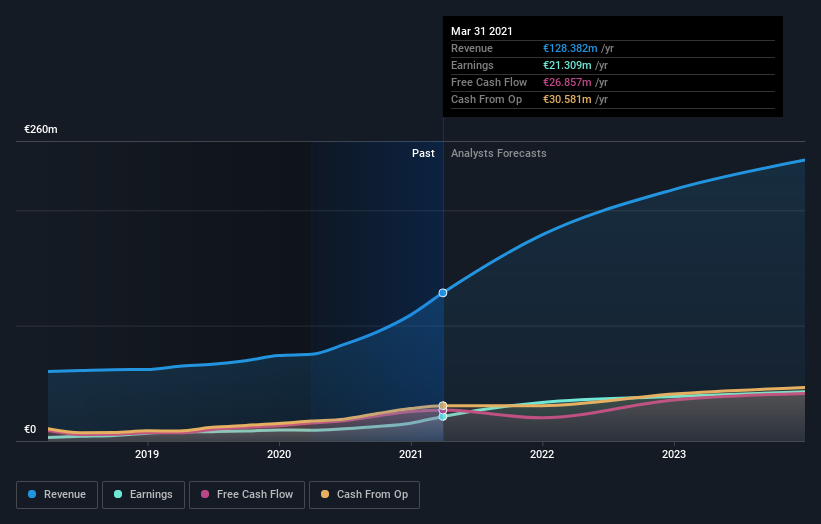The height and width of the screenshot is (524, 821).
Task: Click the Earnings row label in tooltip
Action: click(472, 65)
